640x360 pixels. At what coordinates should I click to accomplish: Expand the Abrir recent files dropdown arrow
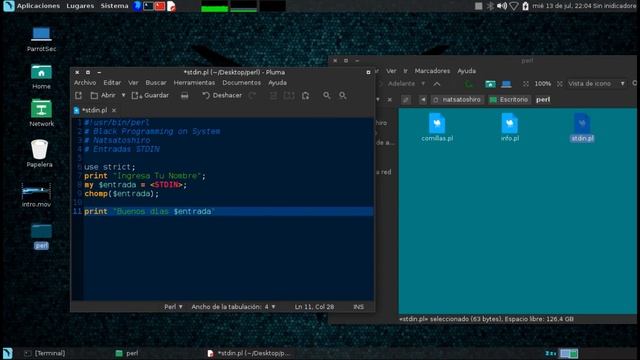(x=123, y=96)
